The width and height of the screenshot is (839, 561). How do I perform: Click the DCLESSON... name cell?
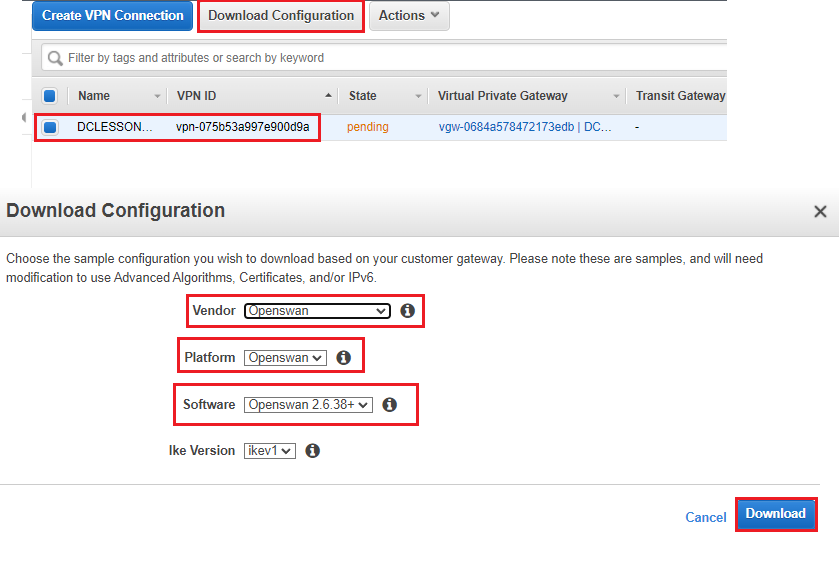115,127
